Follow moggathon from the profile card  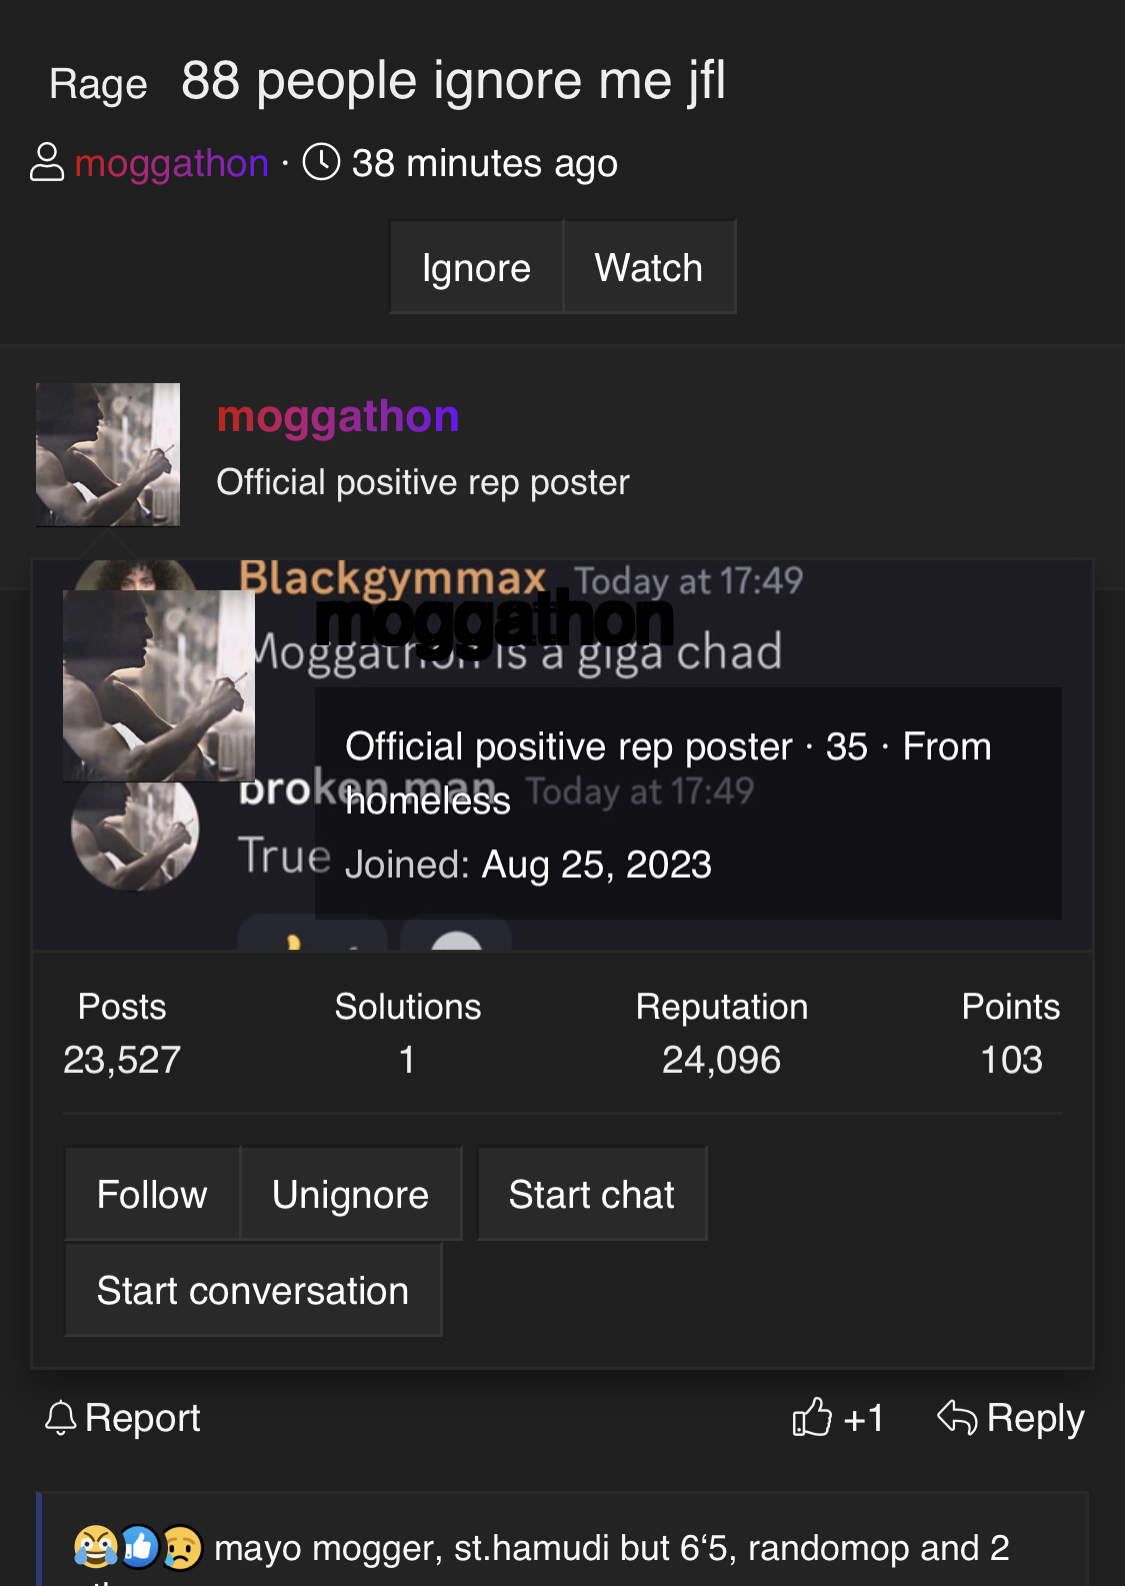tap(152, 1194)
